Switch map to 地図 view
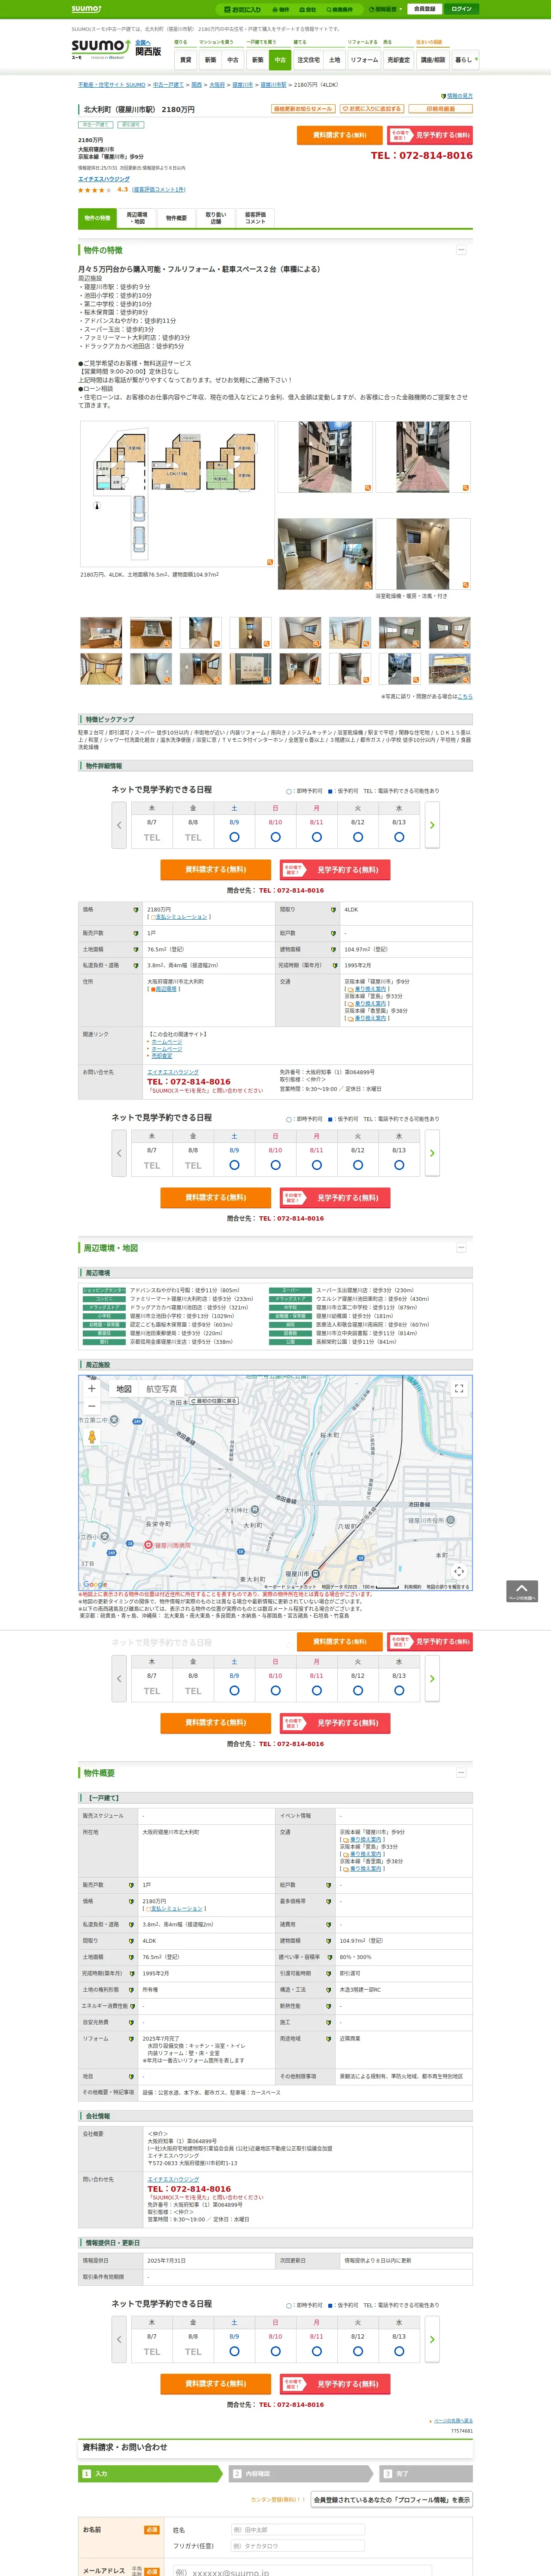 pos(124,1389)
